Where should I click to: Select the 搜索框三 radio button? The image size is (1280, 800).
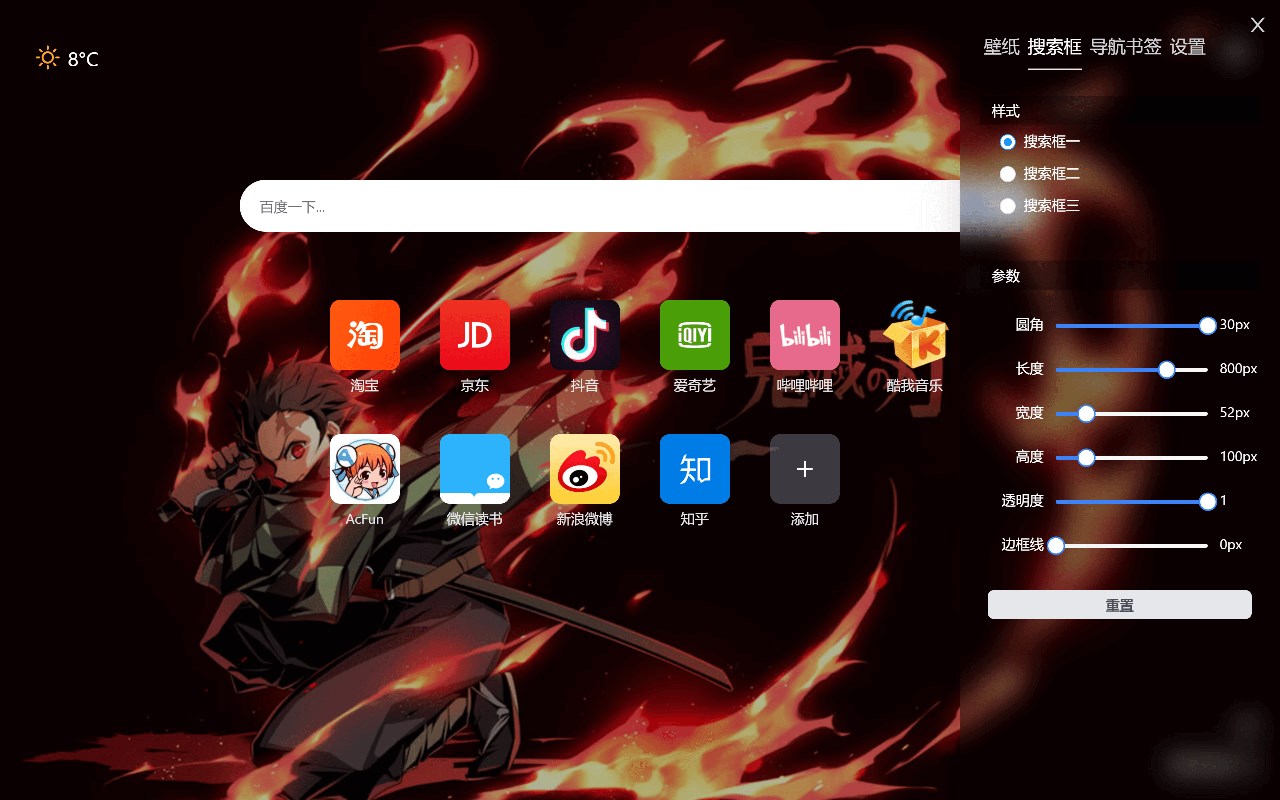[1008, 206]
